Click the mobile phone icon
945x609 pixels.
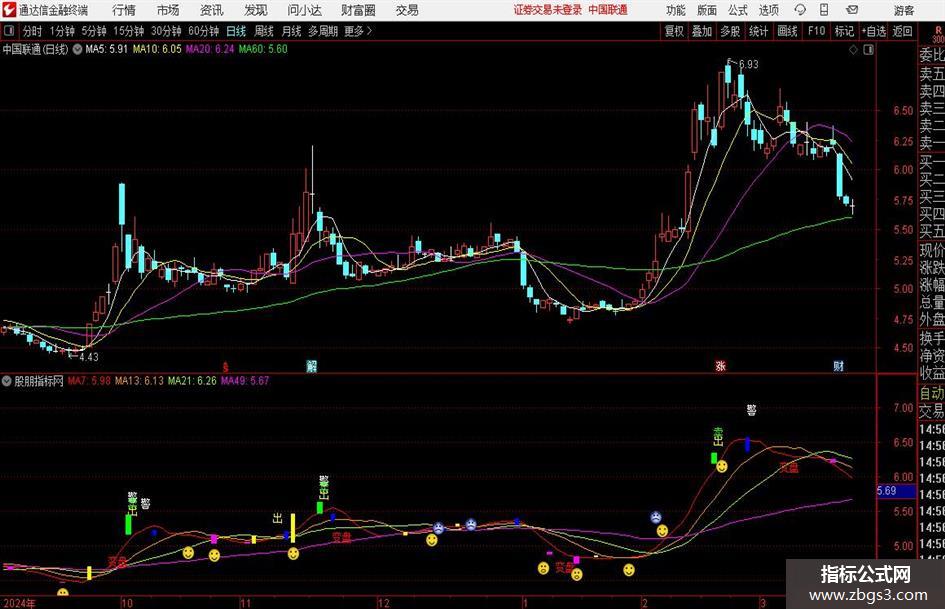point(824,10)
